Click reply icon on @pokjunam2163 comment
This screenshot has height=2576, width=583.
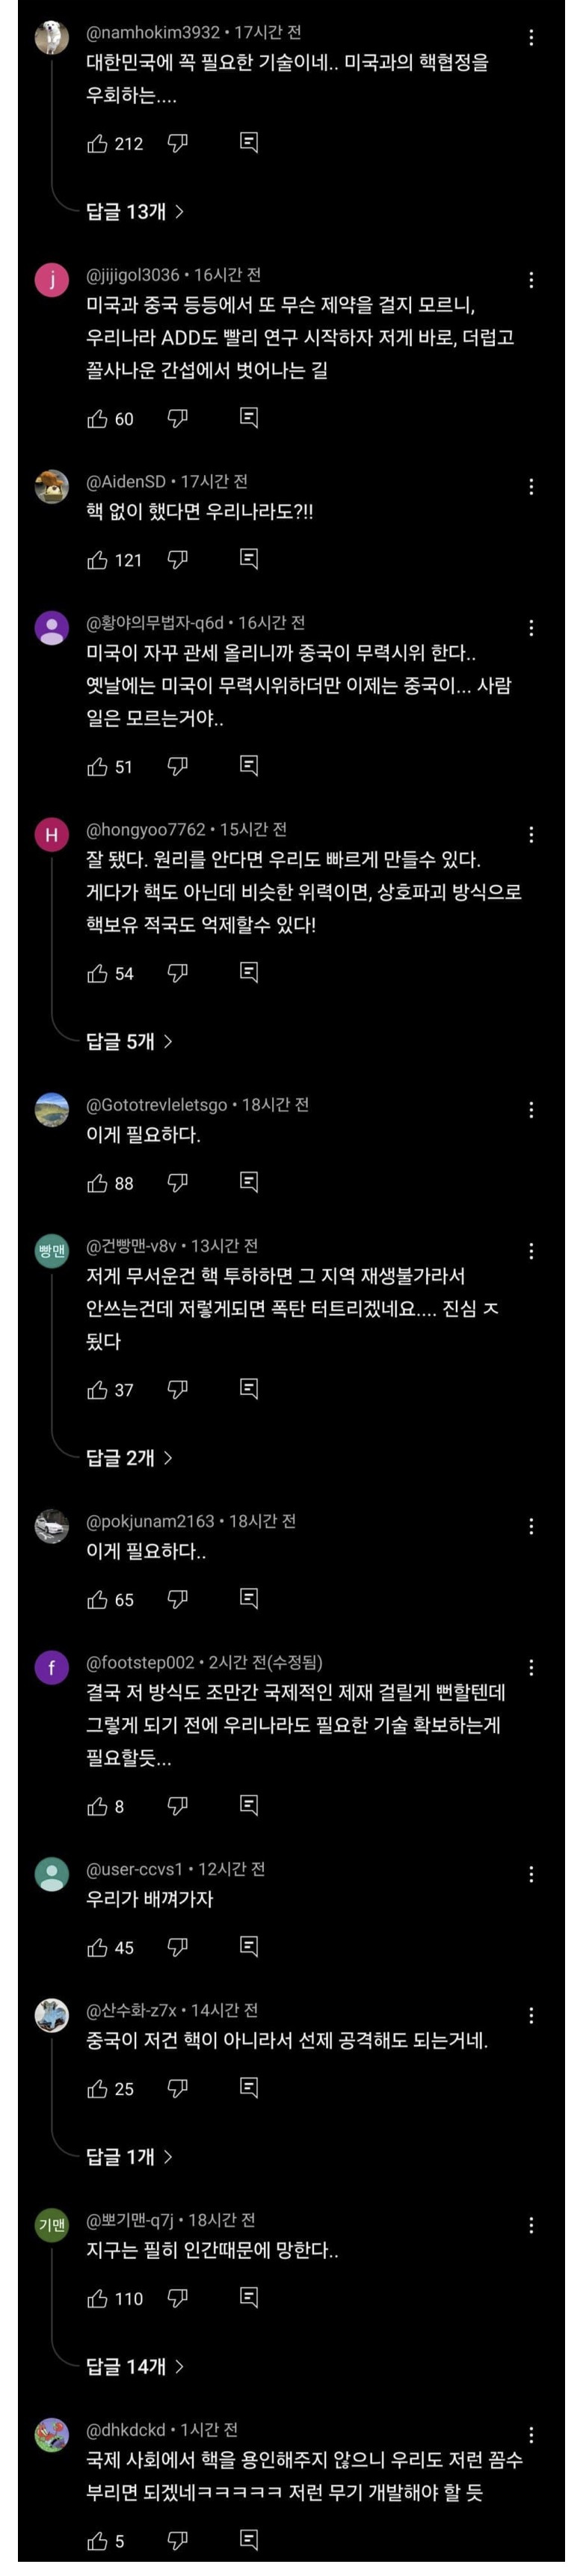click(249, 1598)
